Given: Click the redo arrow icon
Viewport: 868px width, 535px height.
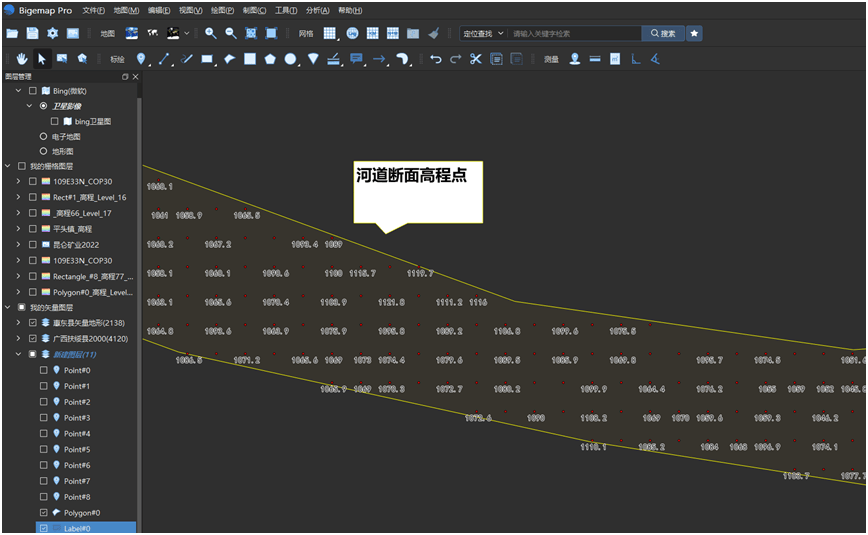Looking at the screenshot, I should coord(456,59).
